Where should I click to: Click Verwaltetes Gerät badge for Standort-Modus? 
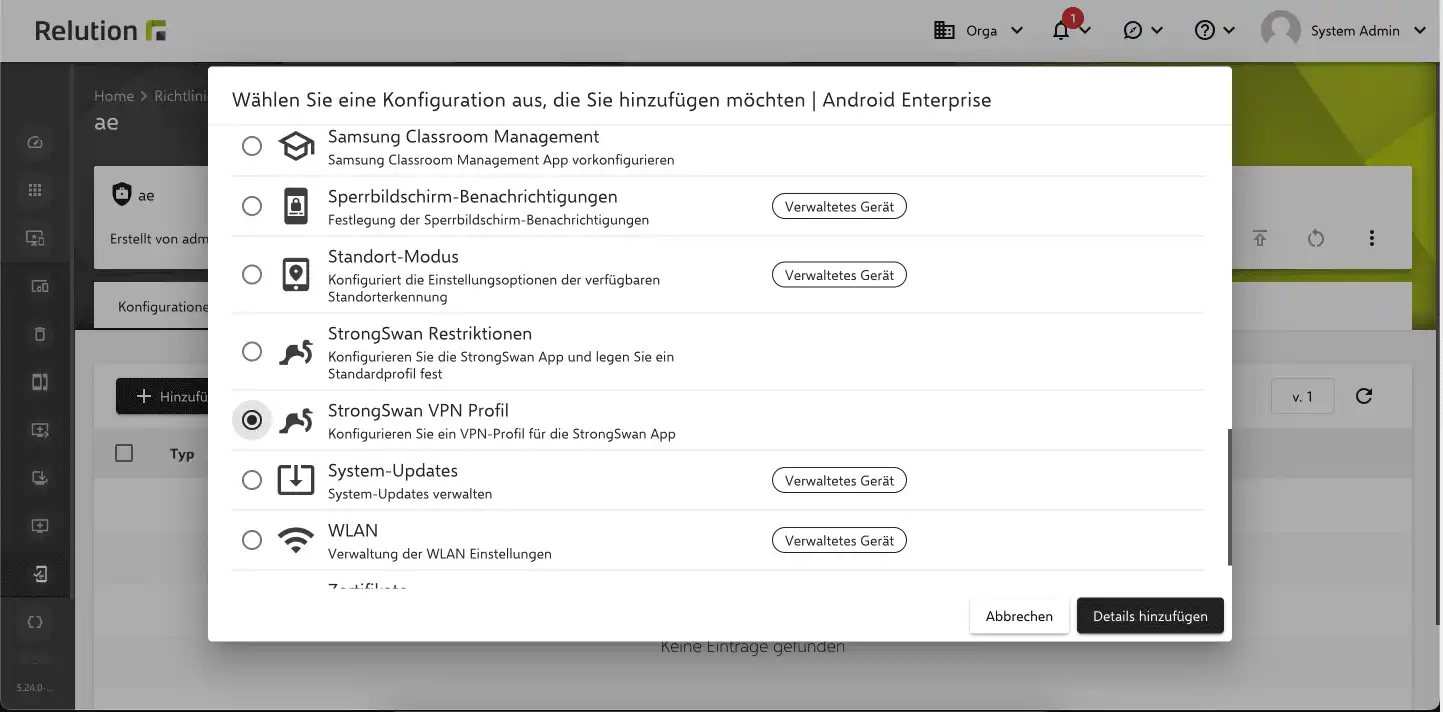[x=839, y=274]
